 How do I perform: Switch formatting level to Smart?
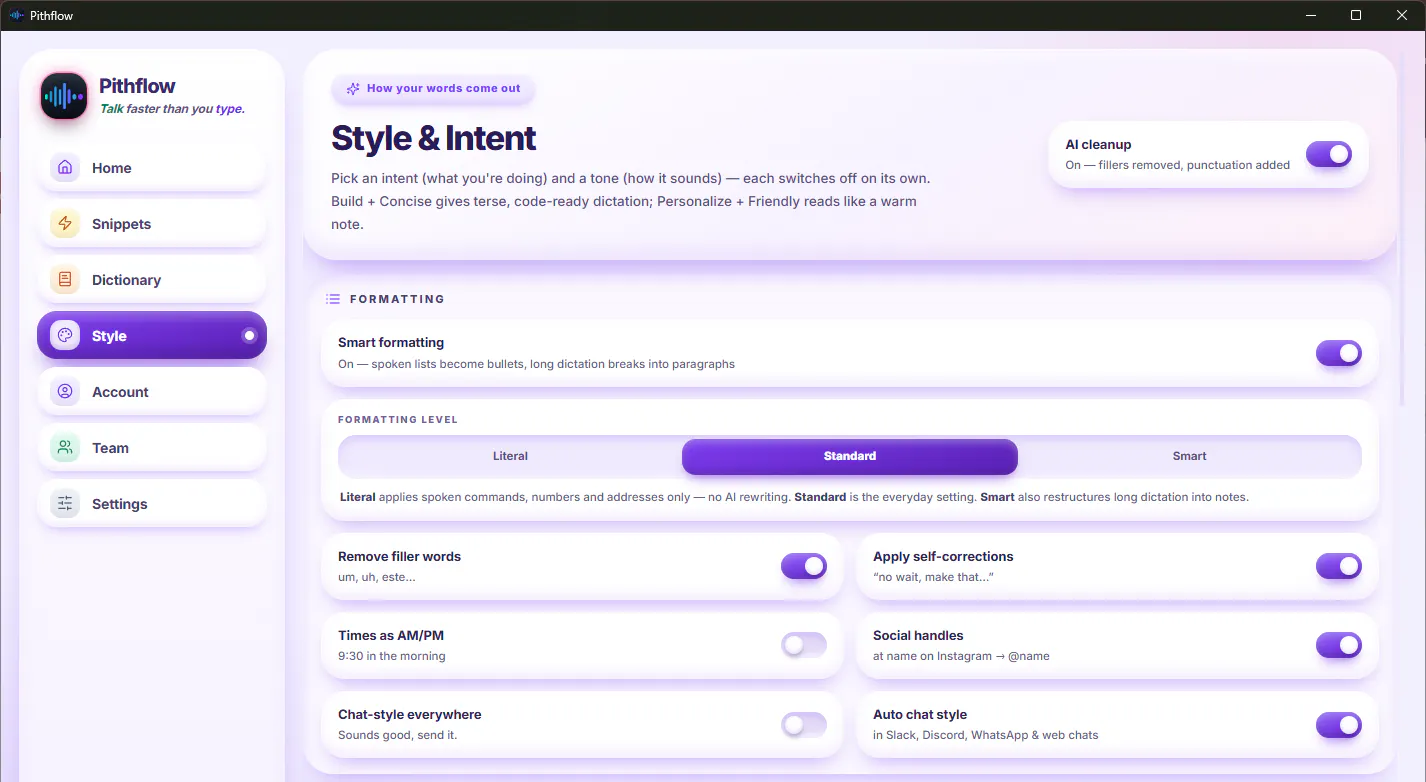(1190, 456)
